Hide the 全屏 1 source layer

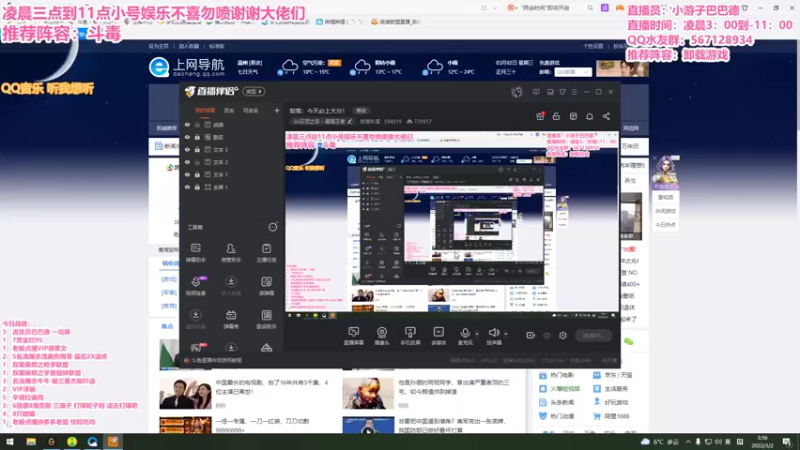[x=187, y=187]
